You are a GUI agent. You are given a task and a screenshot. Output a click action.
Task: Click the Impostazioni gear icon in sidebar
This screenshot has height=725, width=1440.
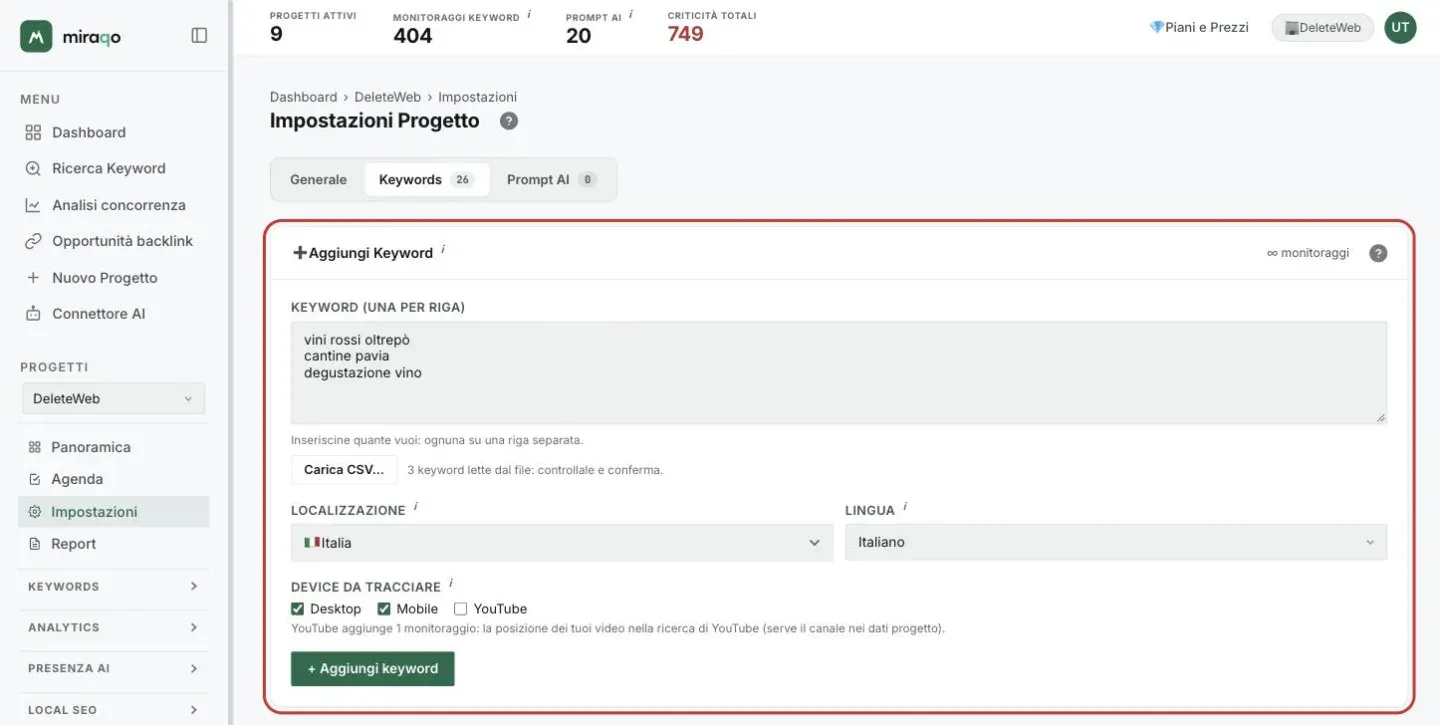35,512
